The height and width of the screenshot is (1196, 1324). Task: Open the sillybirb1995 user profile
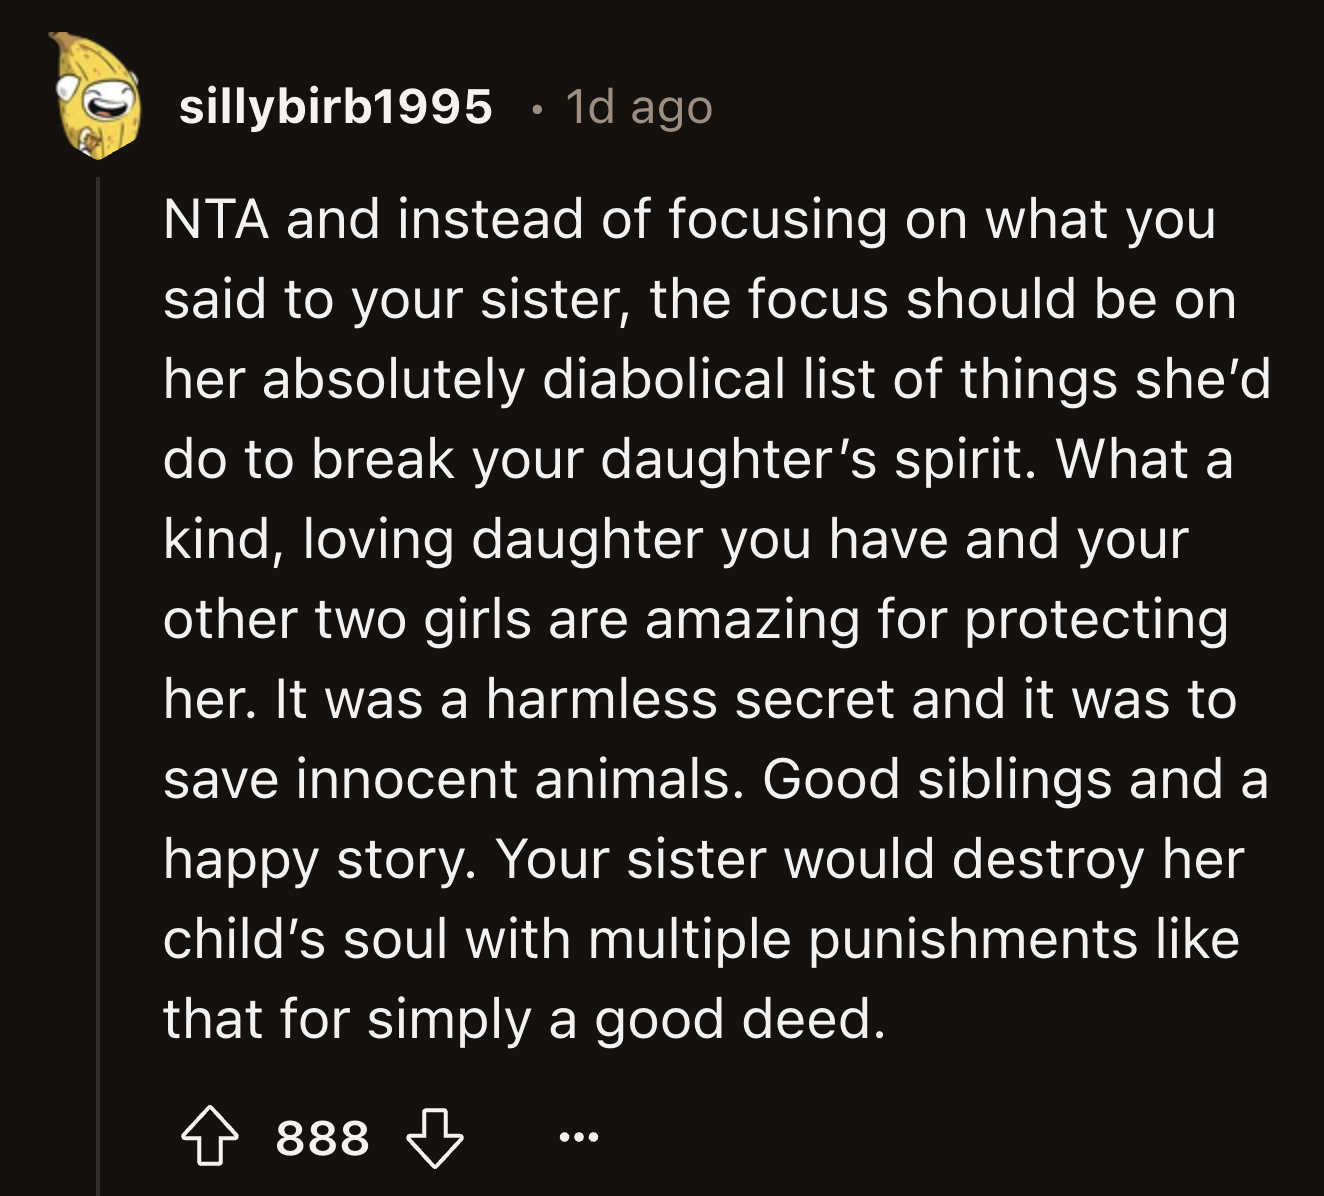pyautogui.click(x=335, y=106)
